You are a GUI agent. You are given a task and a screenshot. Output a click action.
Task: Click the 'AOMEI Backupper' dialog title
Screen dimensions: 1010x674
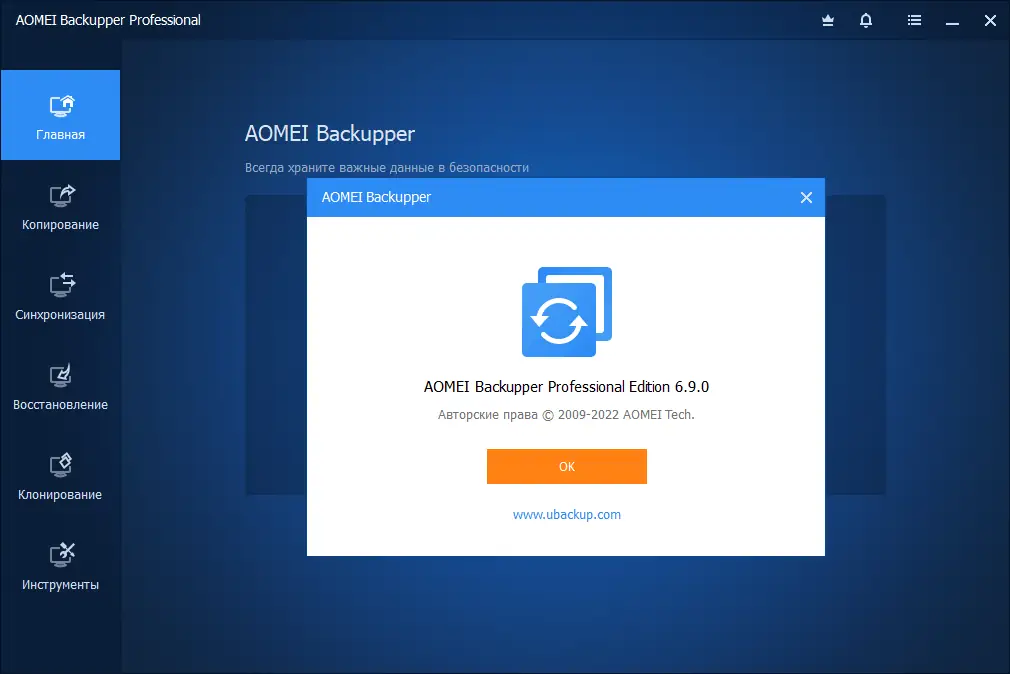[x=376, y=197]
